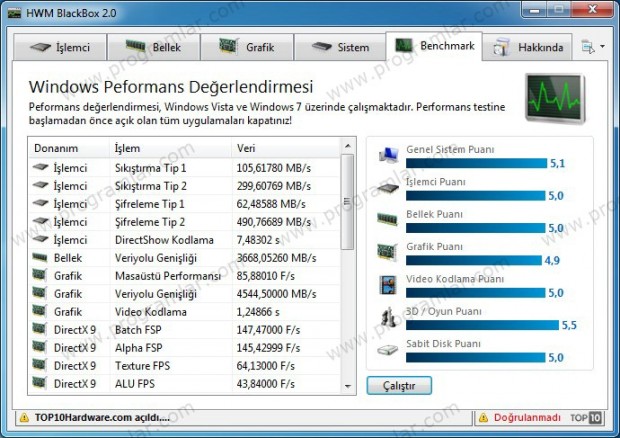Select the 'Batch FSP' cell
Viewport: 620px width, 438px height.
pos(138,330)
